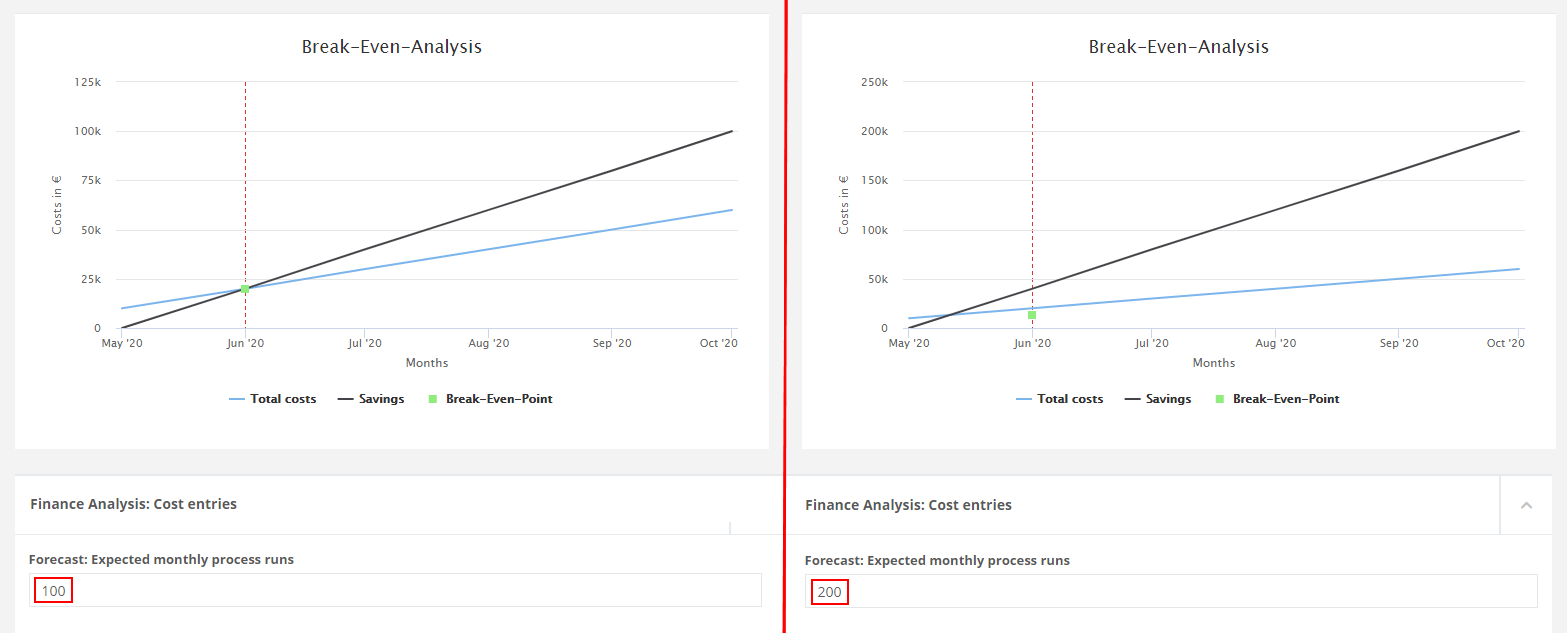Click green break-even marker in left chart
The height and width of the screenshot is (633, 1567).
[245, 289]
